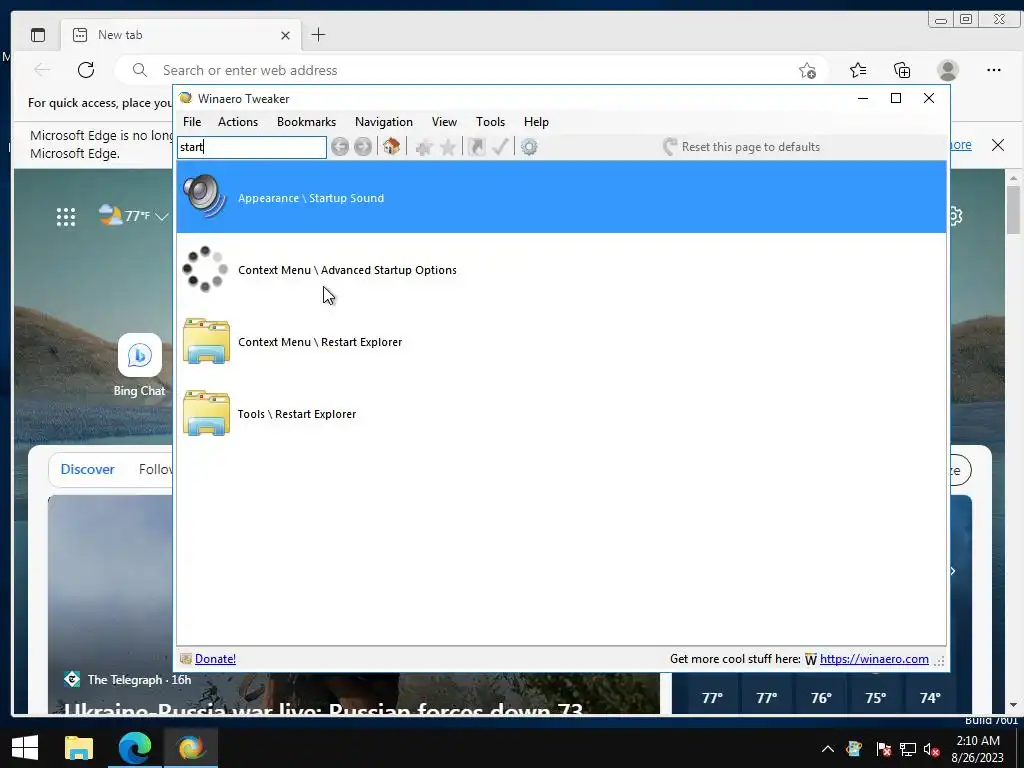Click the muted volume tray icon
Viewport: 1024px width, 768px height.
click(932, 749)
